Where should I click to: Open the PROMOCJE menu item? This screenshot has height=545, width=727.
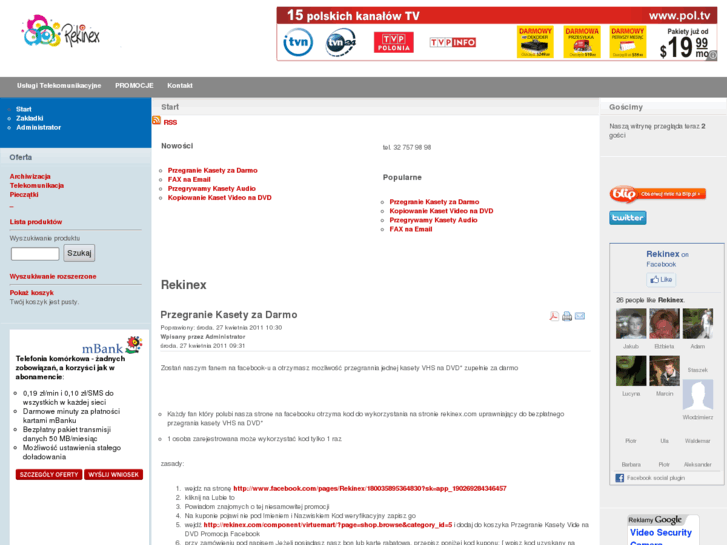[134, 86]
